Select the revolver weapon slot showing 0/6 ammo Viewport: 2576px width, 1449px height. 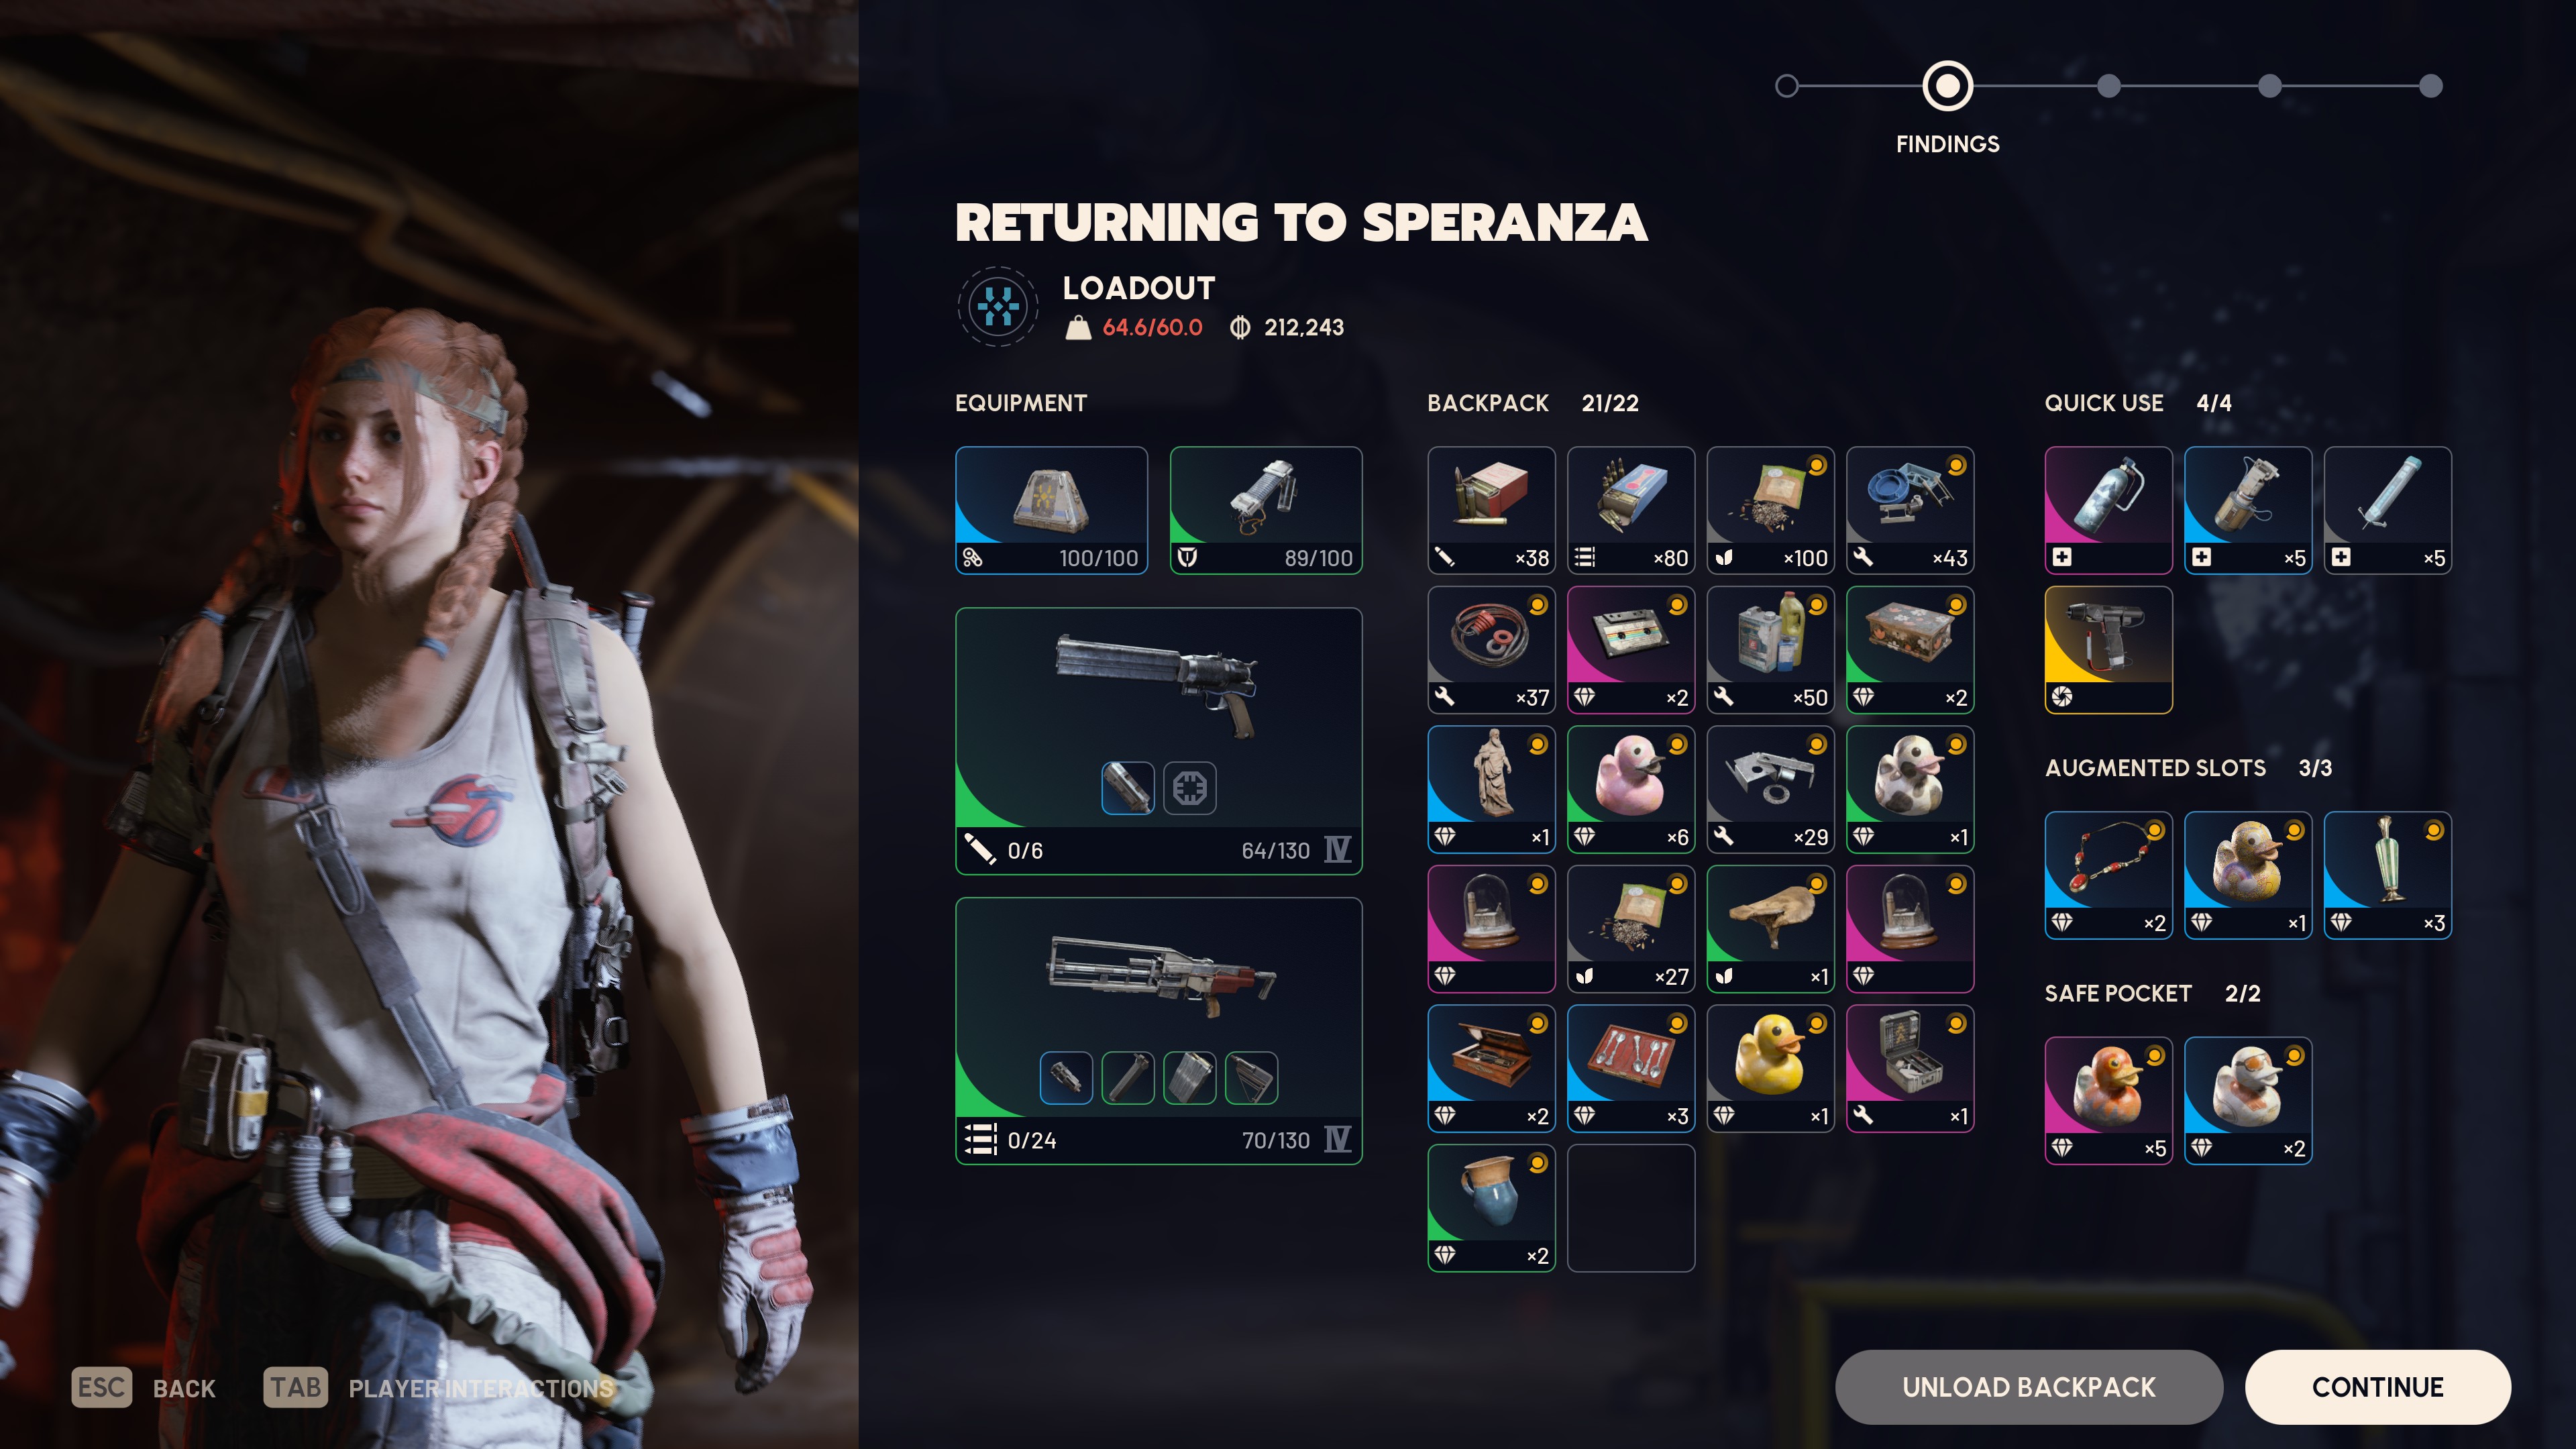pyautogui.click(x=1158, y=741)
